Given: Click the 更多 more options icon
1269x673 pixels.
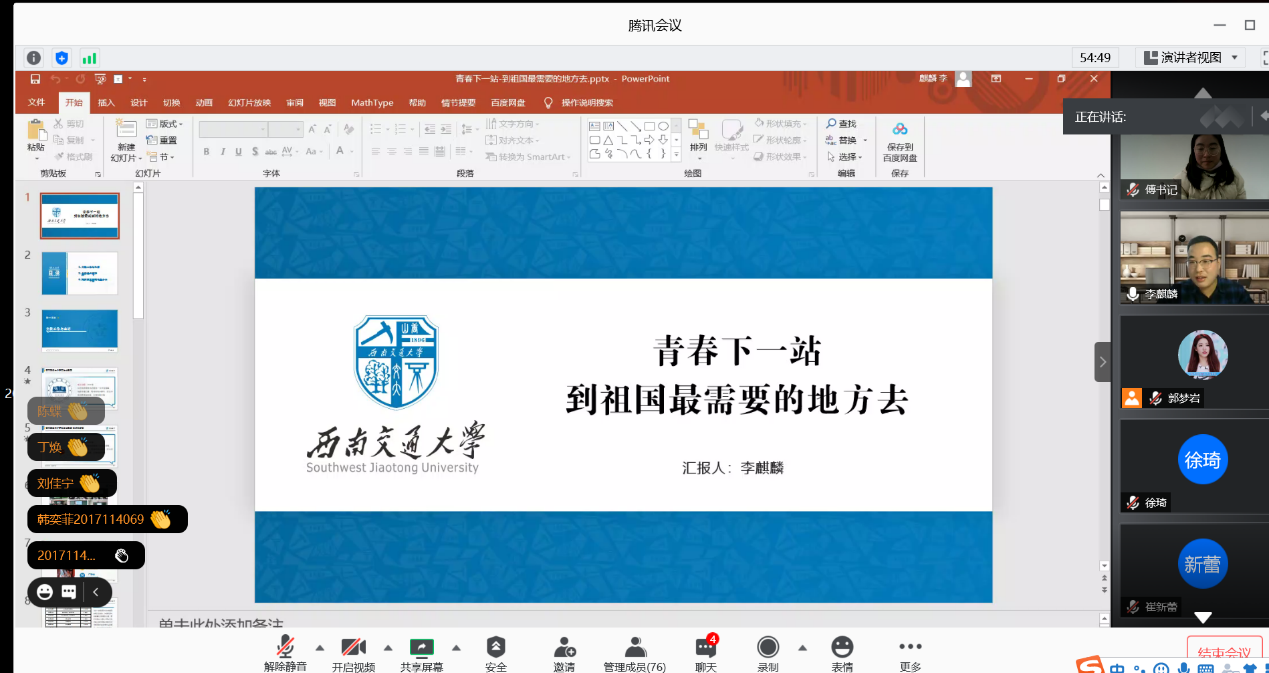Looking at the screenshot, I should click(910, 648).
